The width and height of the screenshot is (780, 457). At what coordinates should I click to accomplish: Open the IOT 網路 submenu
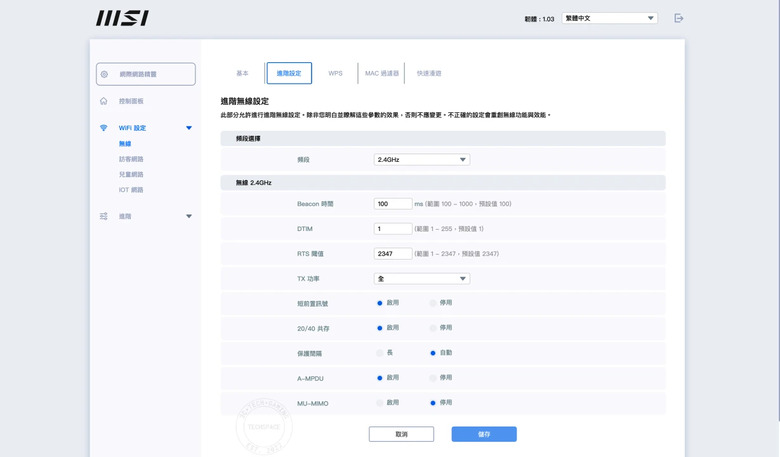point(131,190)
